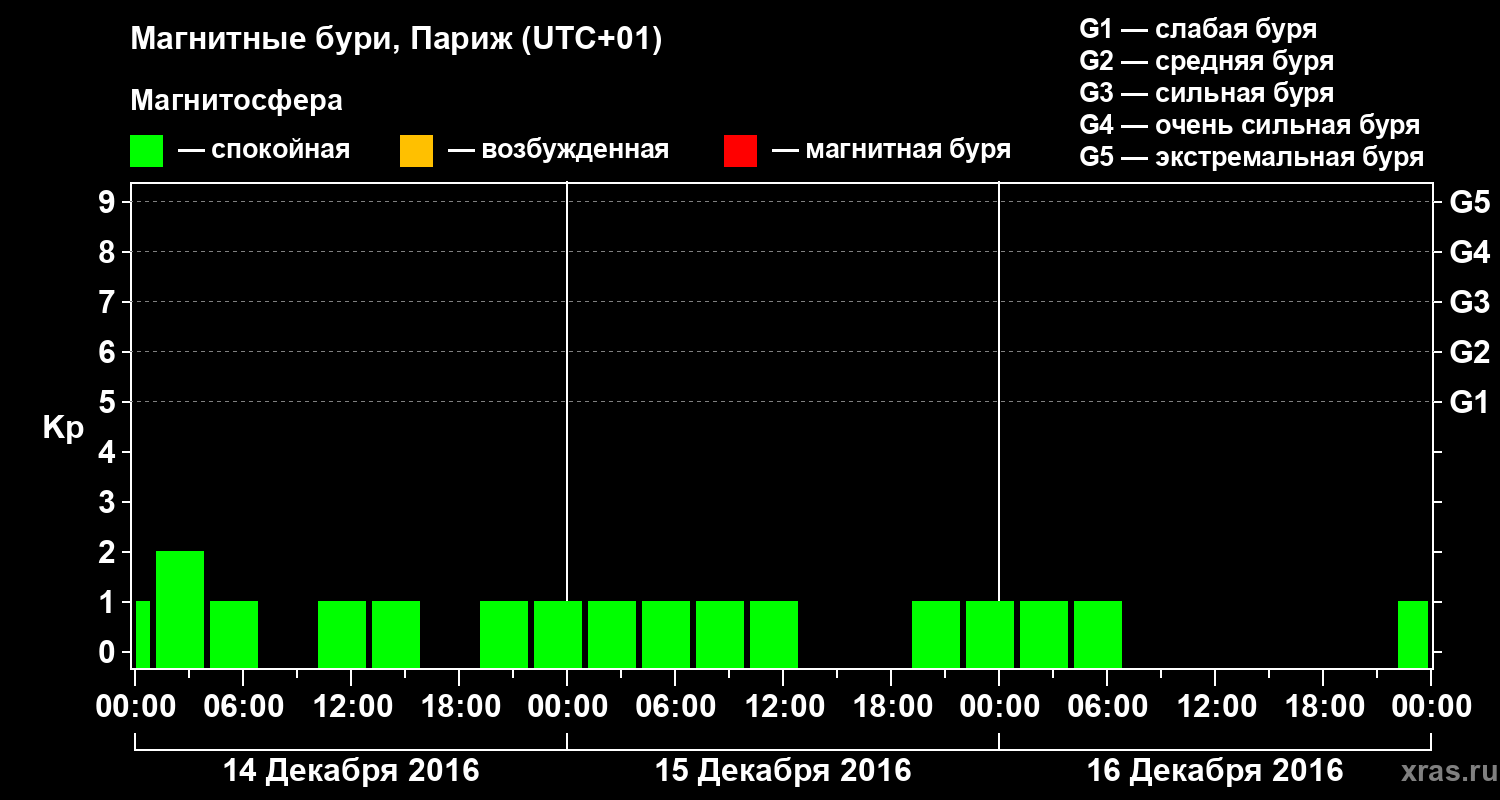Click the right-axis 'G3' storm level label
Image resolution: width=1500 pixels, height=800 pixels.
(1470, 303)
